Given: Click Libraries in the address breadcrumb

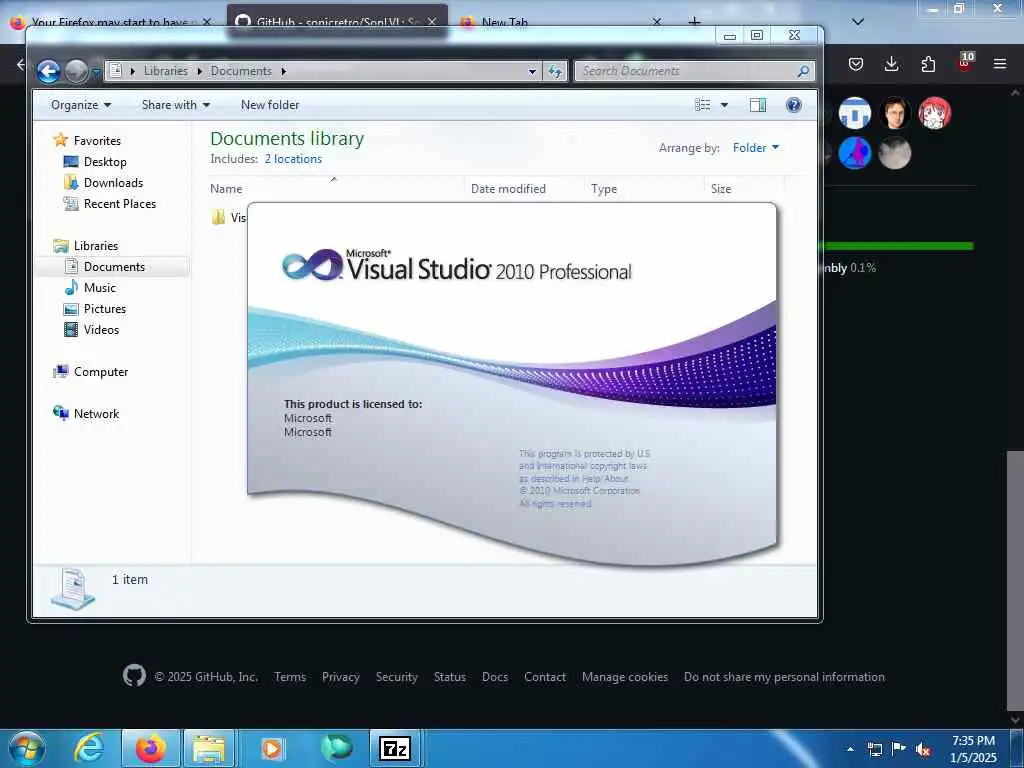Looking at the screenshot, I should pos(166,71).
